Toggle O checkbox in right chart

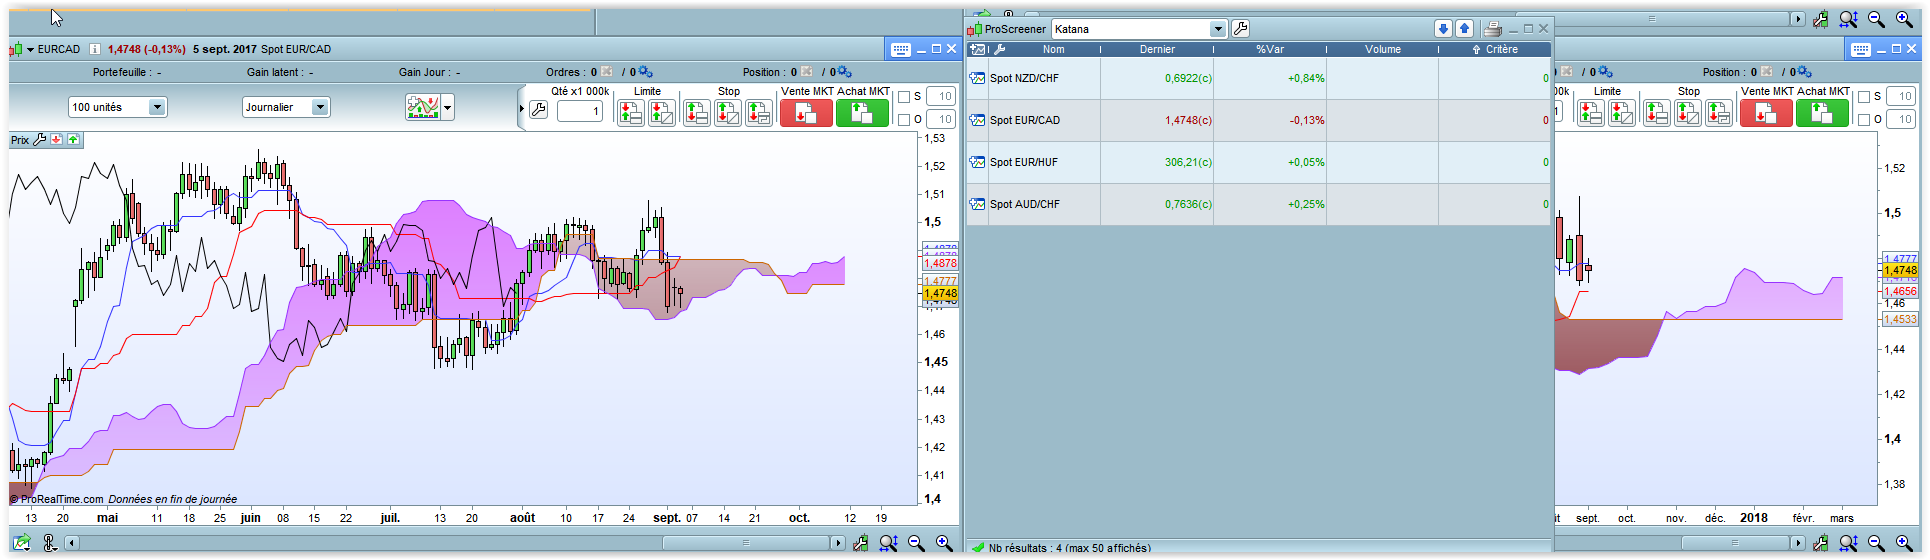click(1864, 120)
